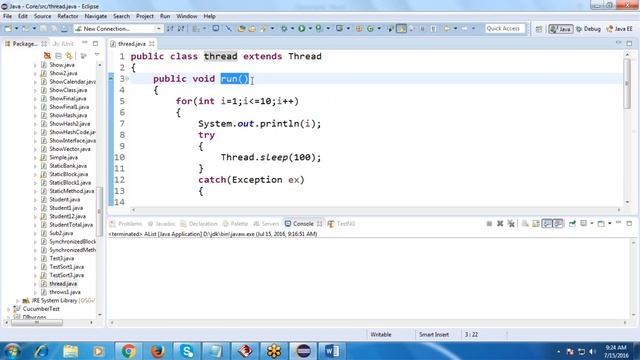Open the File menu
The height and width of the screenshot is (360, 640).
[x=7, y=16]
